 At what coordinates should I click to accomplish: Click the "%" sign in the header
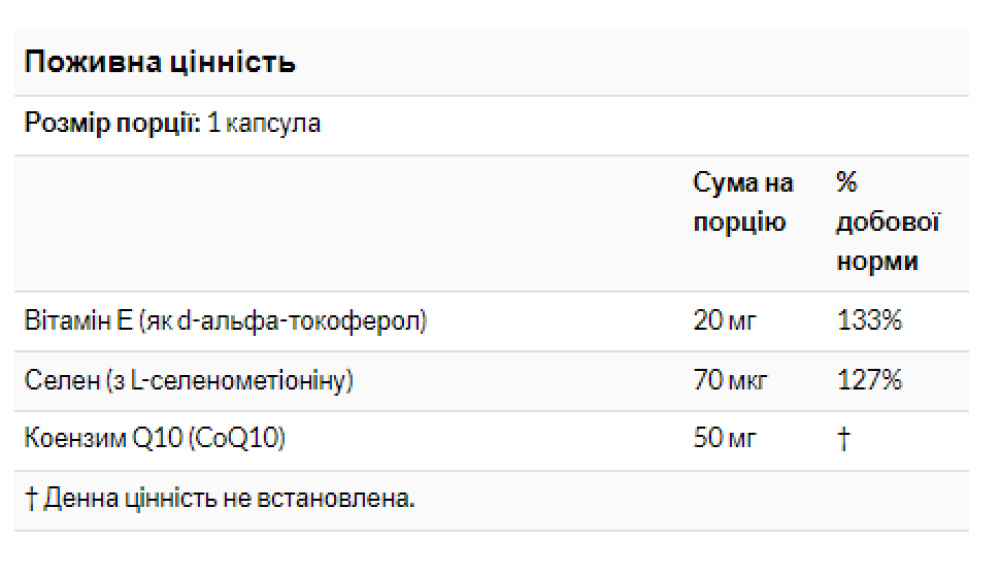[847, 183]
